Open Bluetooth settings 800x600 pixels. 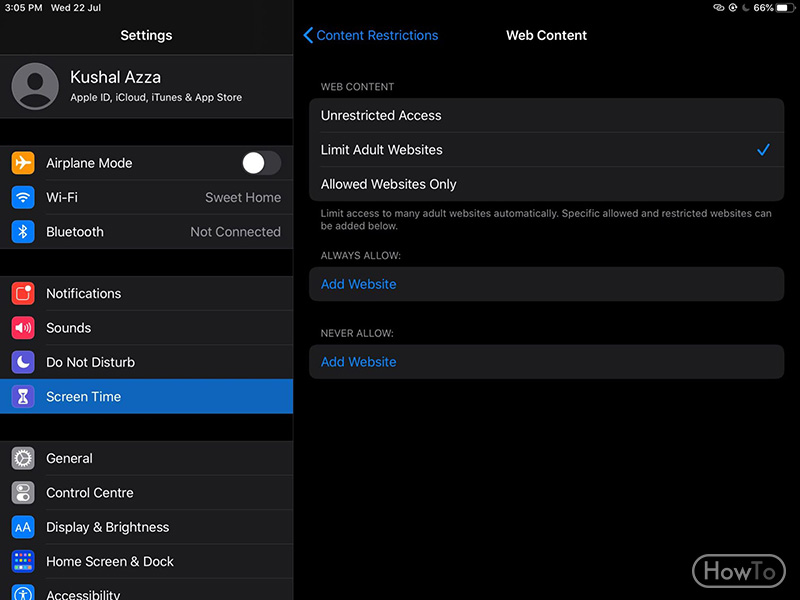[x=146, y=232]
